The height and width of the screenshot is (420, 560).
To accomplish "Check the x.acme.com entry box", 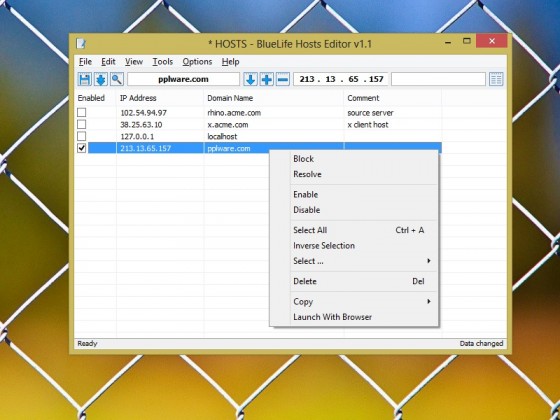I will point(82,124).
